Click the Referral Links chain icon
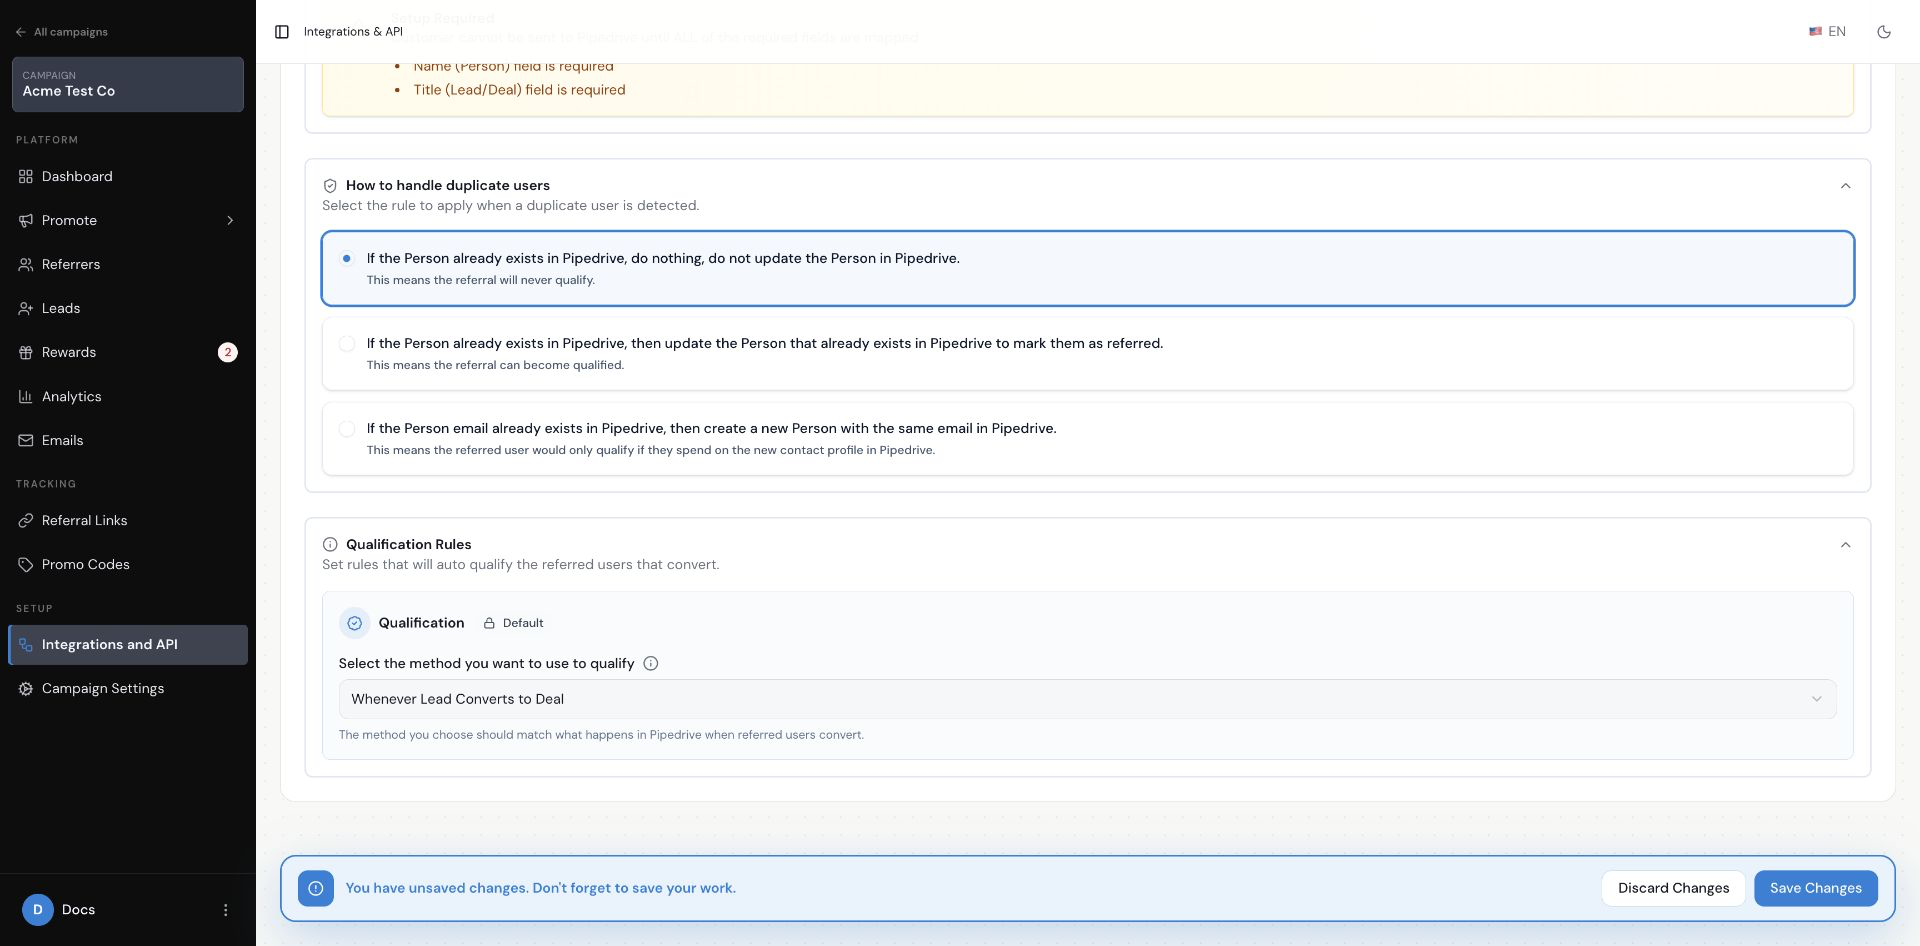 click(26, 521)
